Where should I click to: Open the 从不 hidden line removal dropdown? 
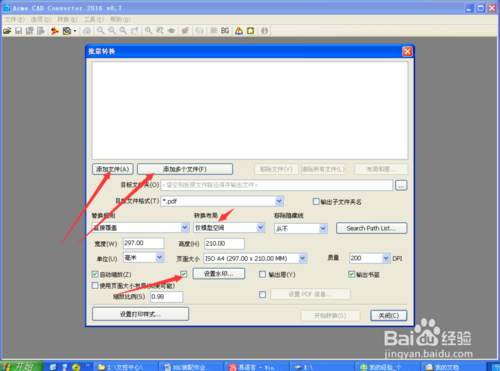click(323, 228)
